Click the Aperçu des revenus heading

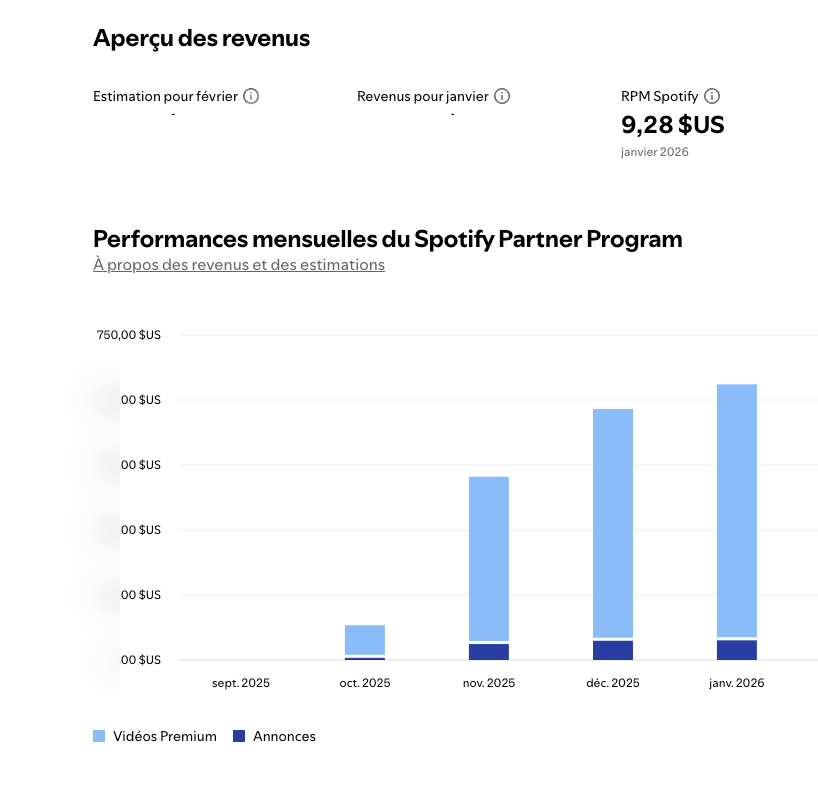(x=202, y=39)
